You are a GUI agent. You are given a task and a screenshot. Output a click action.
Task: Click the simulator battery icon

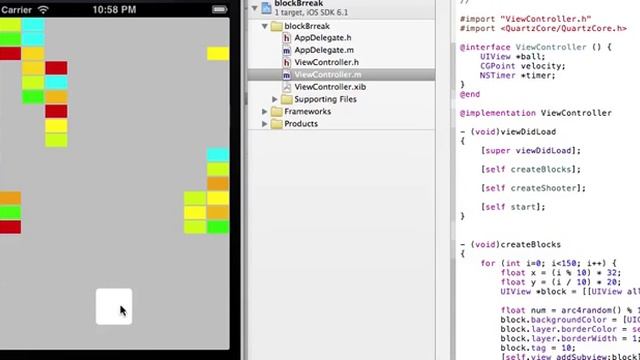(x=219, y=9)
